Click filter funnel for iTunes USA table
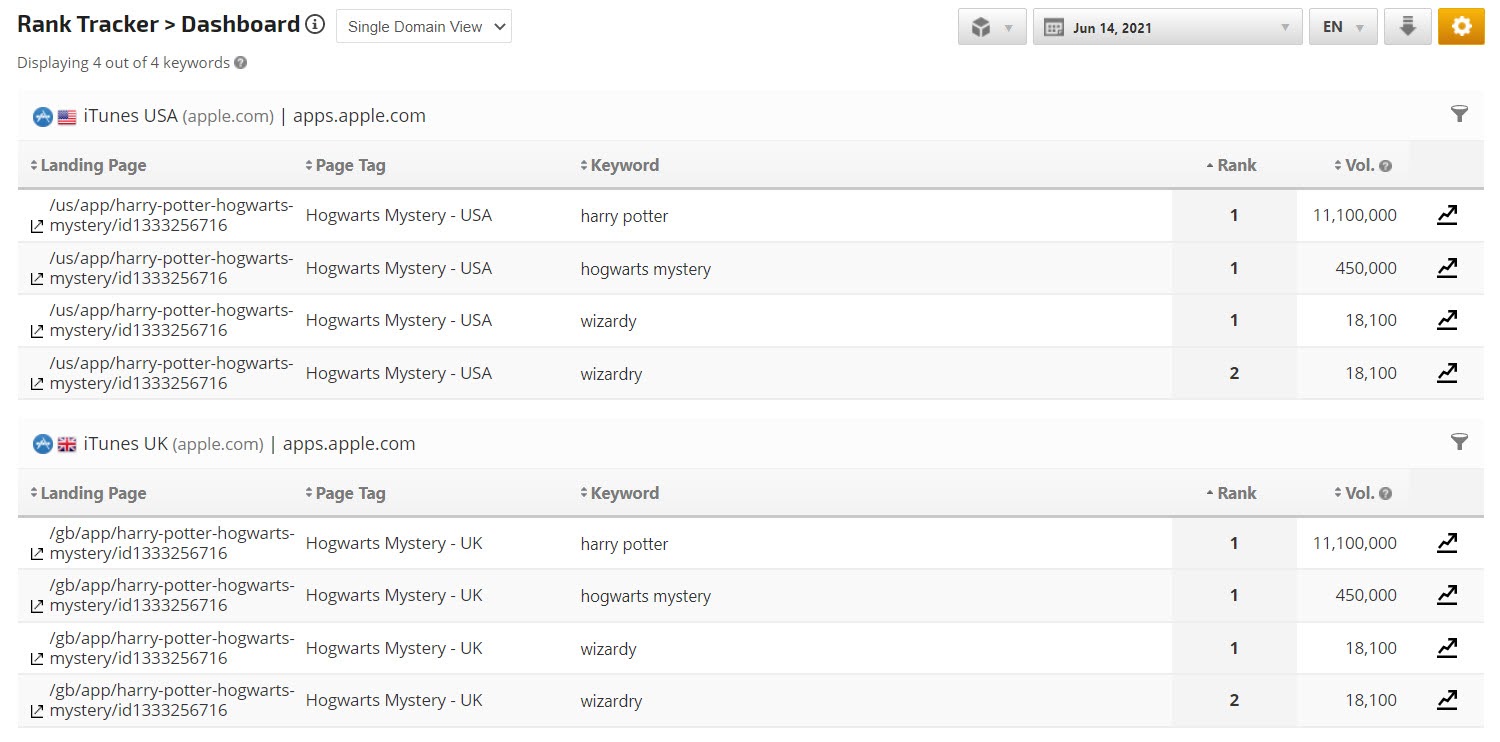Viewport: 1500px width, 742px height. [1459, 114]
